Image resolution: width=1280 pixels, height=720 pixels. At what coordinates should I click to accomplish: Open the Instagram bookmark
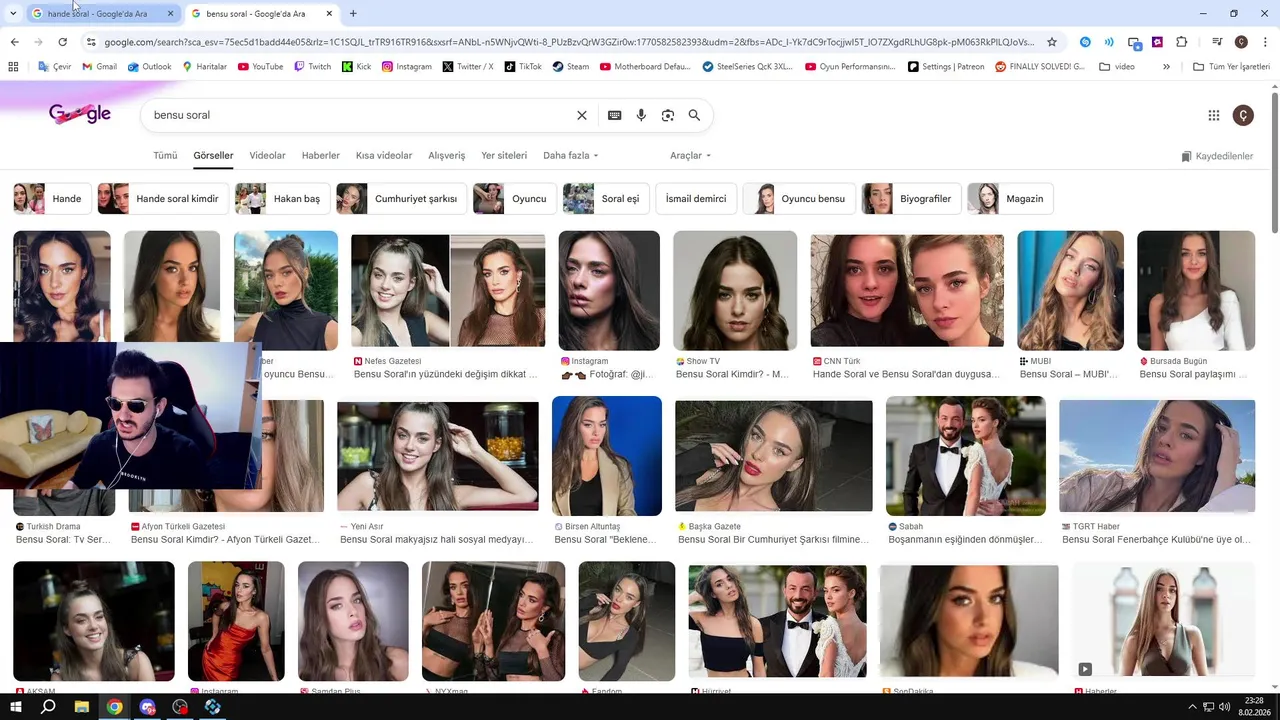tap(407, 67)
